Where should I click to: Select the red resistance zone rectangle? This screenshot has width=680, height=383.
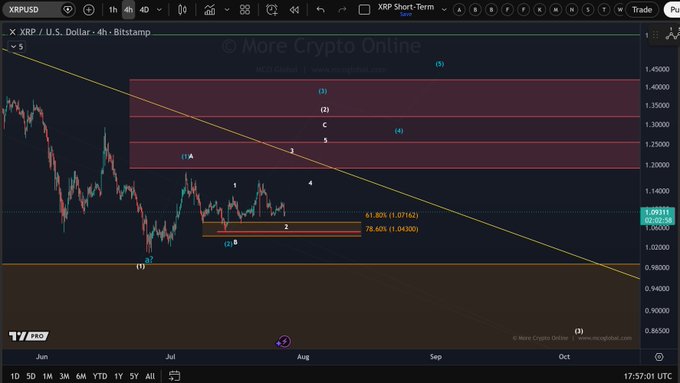(x=384, y=124)
